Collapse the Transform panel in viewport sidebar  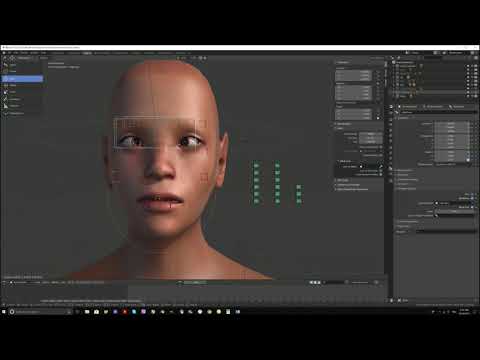[x=343, y=62]
